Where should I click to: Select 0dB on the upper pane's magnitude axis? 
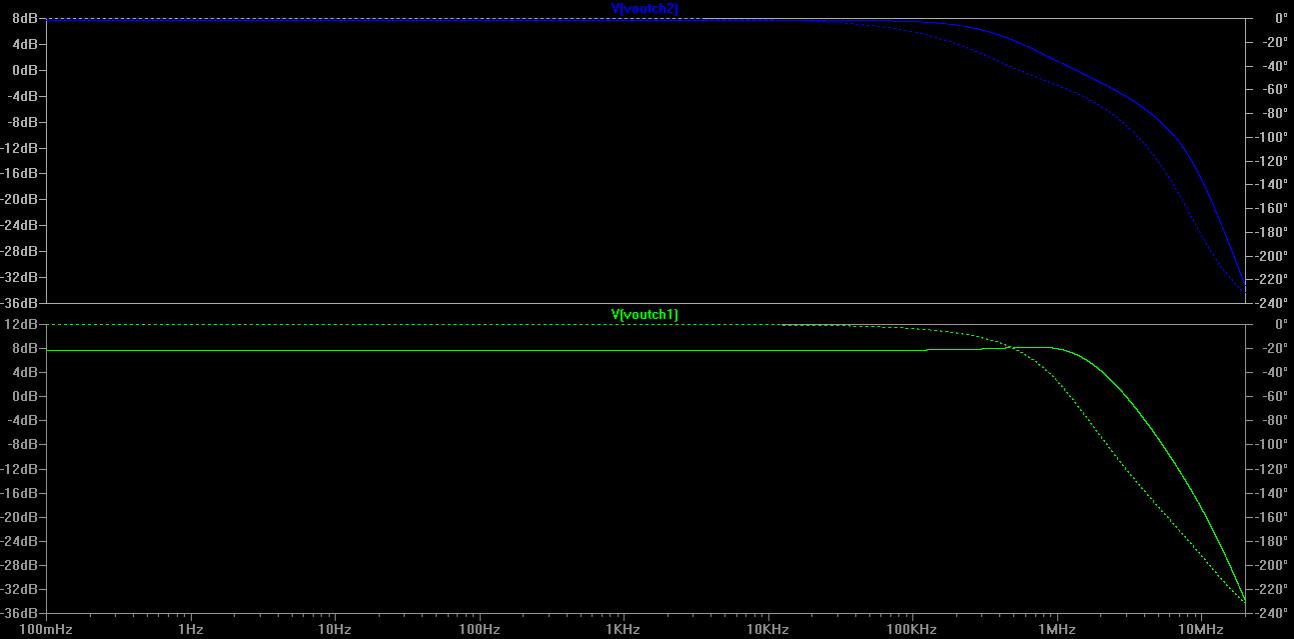(x=26, y=70)
